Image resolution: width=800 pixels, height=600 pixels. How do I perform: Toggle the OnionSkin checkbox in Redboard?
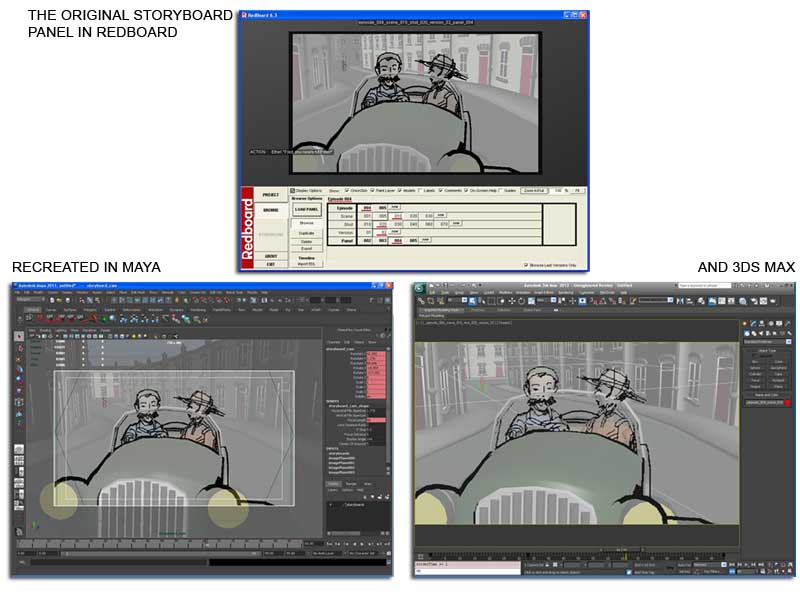[x=347, y=190]
